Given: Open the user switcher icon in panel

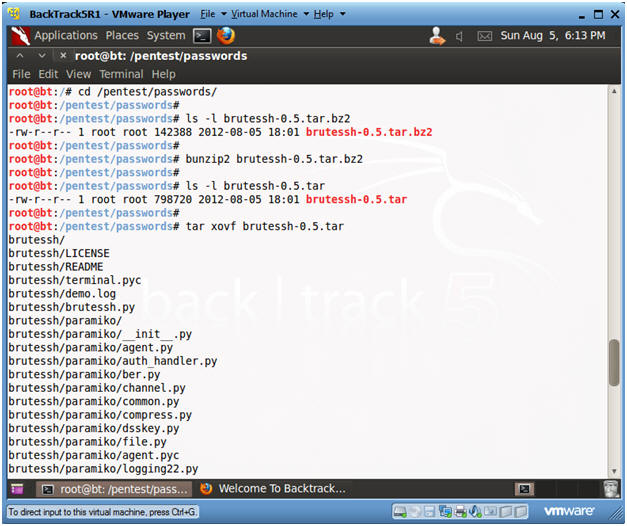Looking at the screenshot, I should 437,36.
